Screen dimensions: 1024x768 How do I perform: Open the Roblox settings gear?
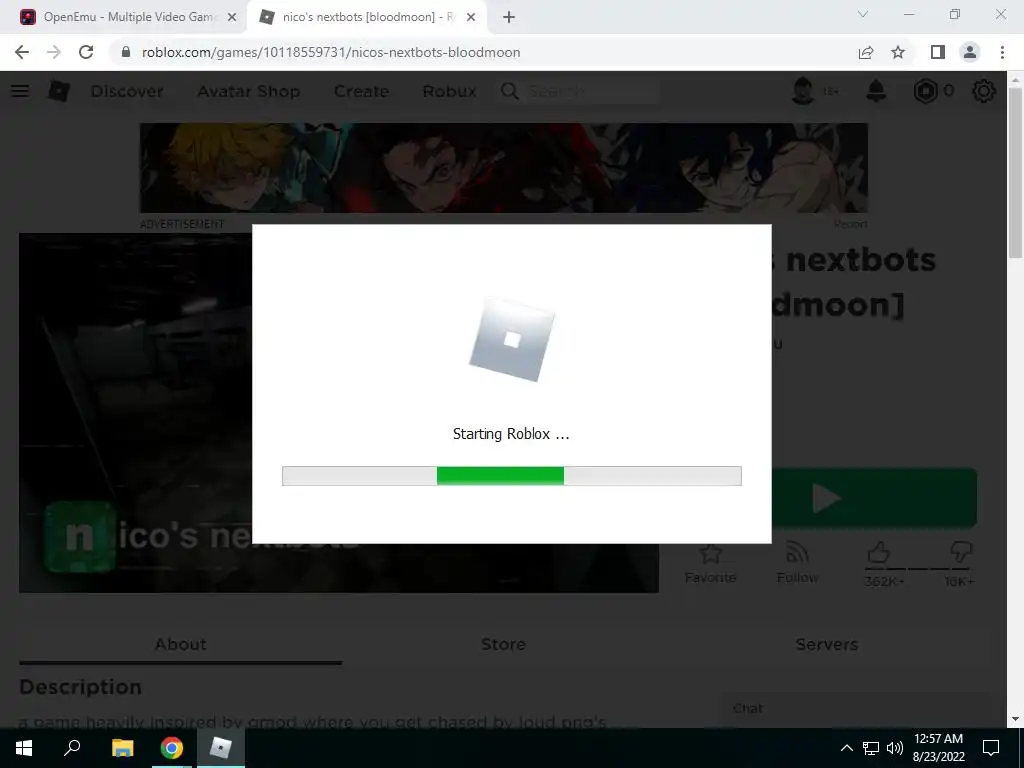pos(984,91)
